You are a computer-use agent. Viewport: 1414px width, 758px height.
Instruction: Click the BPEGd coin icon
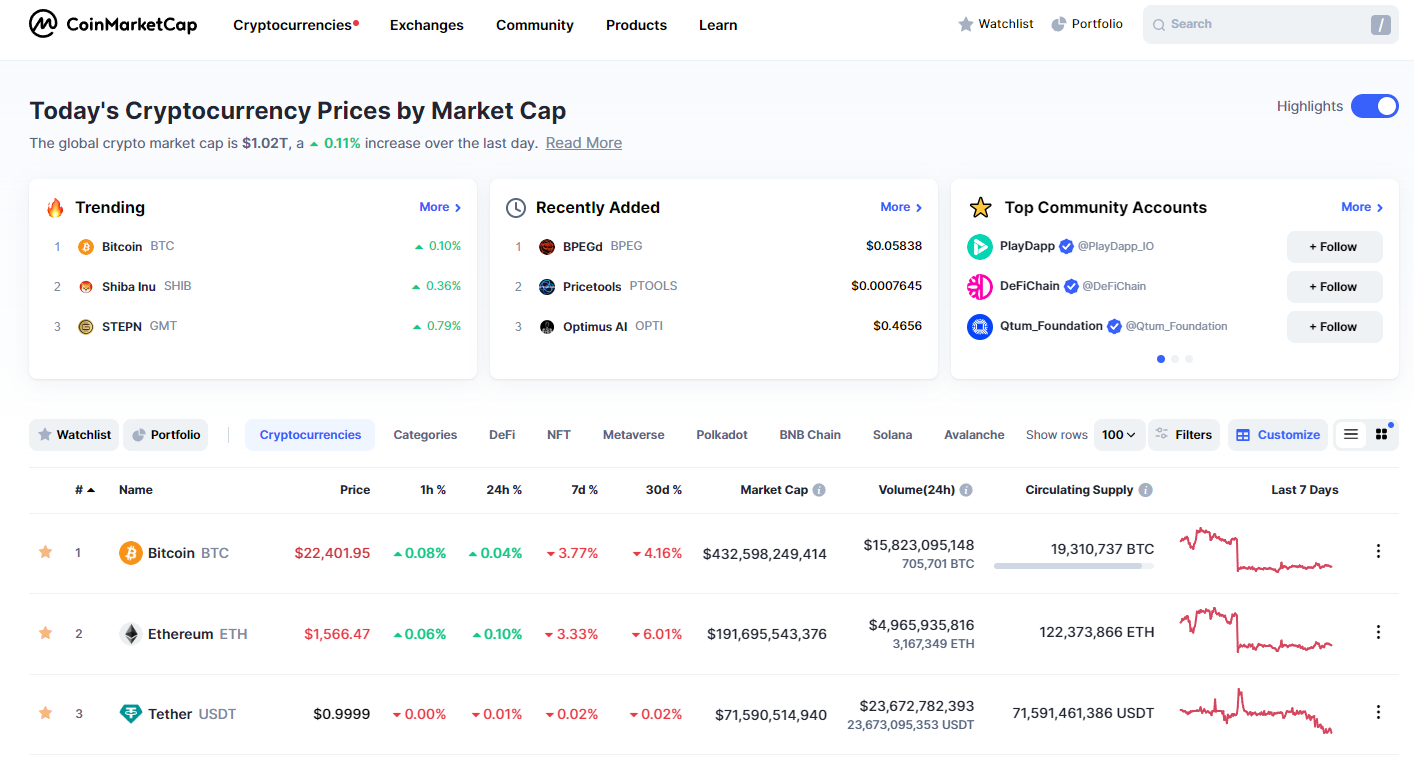point(547,247)
